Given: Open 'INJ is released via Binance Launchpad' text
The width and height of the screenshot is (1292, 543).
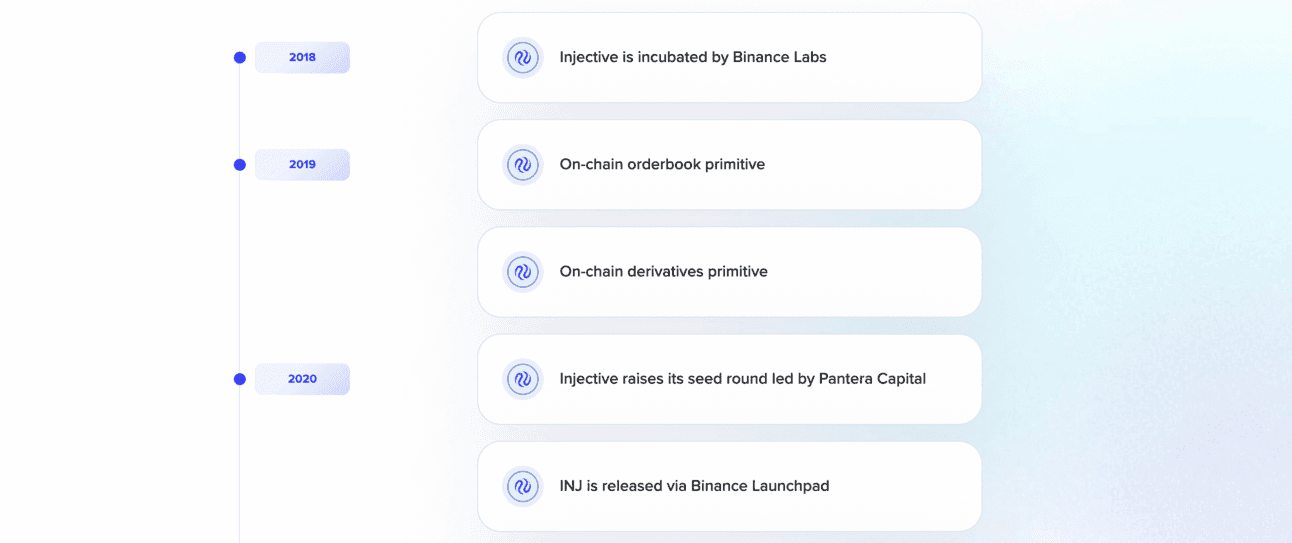Looking at the screenshot, I should pyautogui.click(x=694, y=486).
